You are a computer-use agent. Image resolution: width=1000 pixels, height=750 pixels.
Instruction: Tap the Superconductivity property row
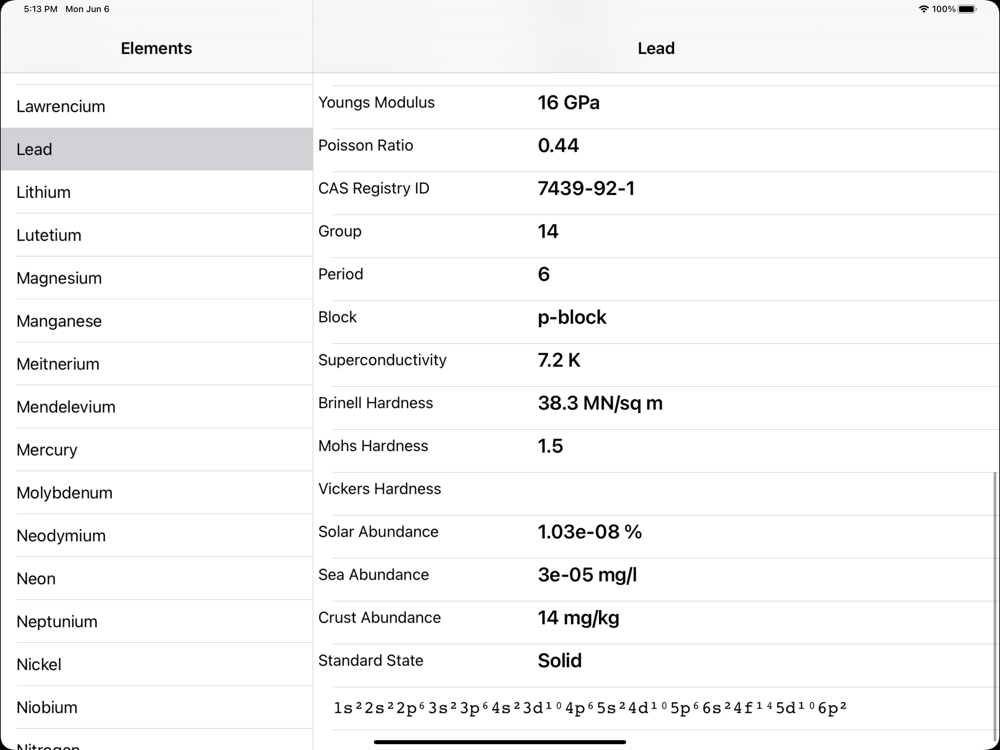pos(655,360)
